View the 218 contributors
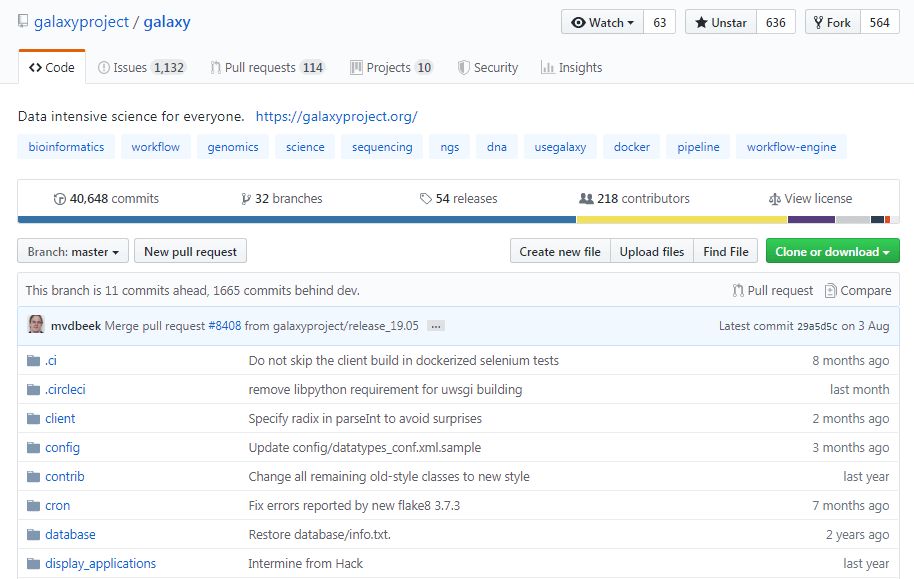This screenshot has height=579, width=914. (634, 199)
